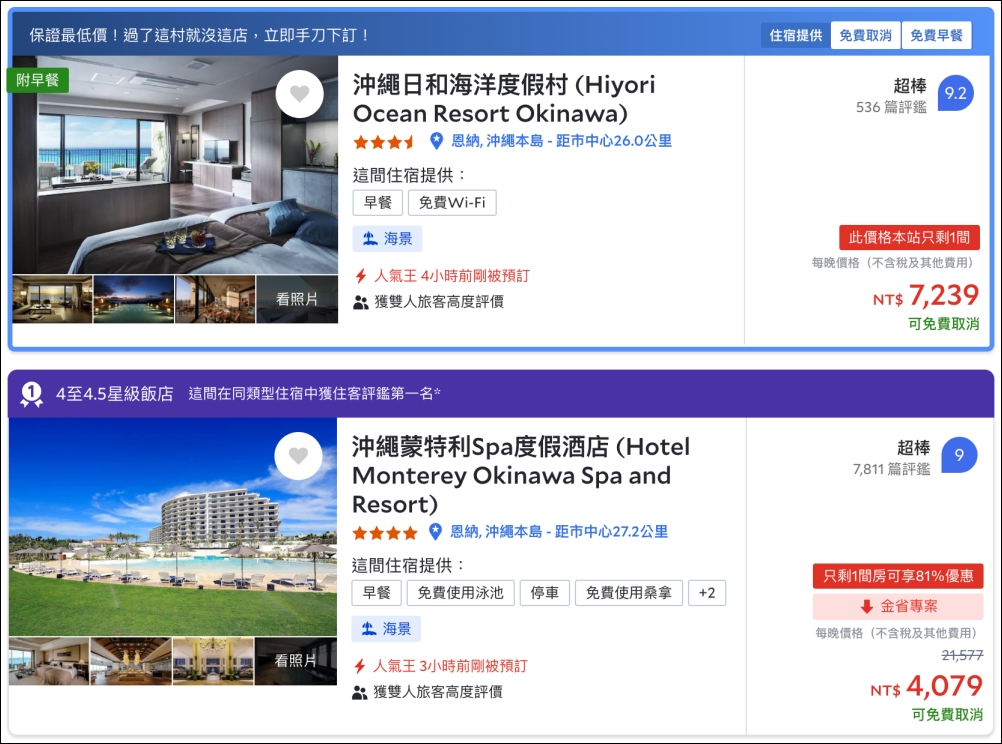Open the 距市中心26.0公里 location link
The width and height of the screenshot is (1002, 744).
click(562, 141)
